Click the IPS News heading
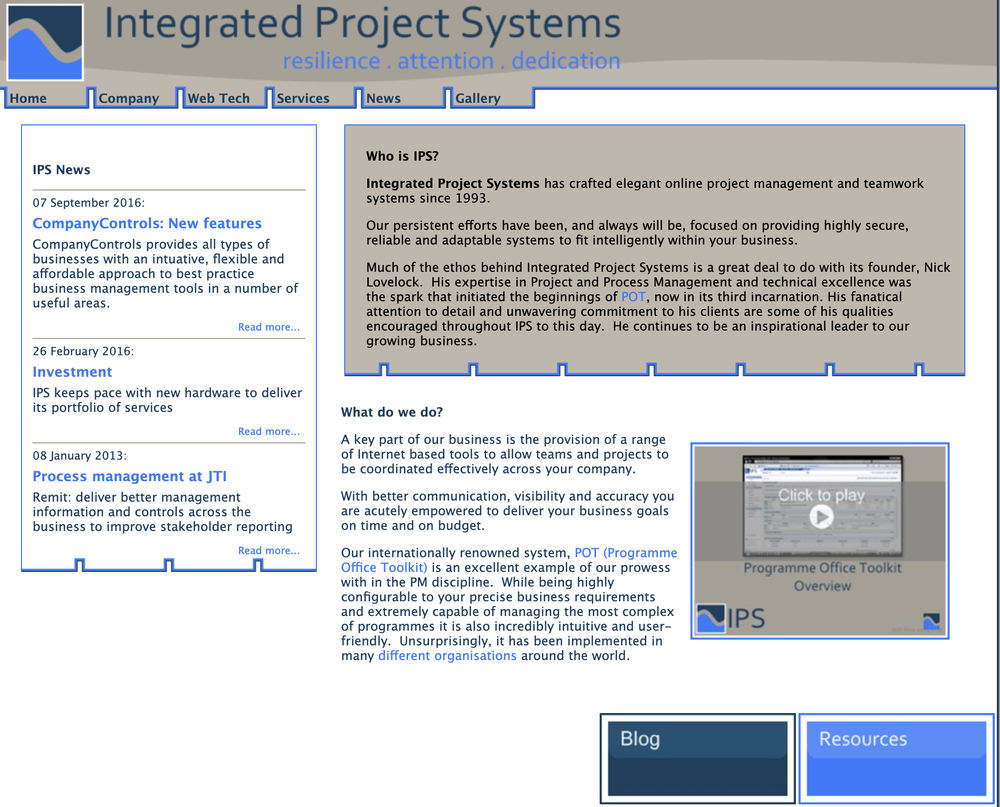The height and width of the screenshot is (807, 1000). [61, 170]
